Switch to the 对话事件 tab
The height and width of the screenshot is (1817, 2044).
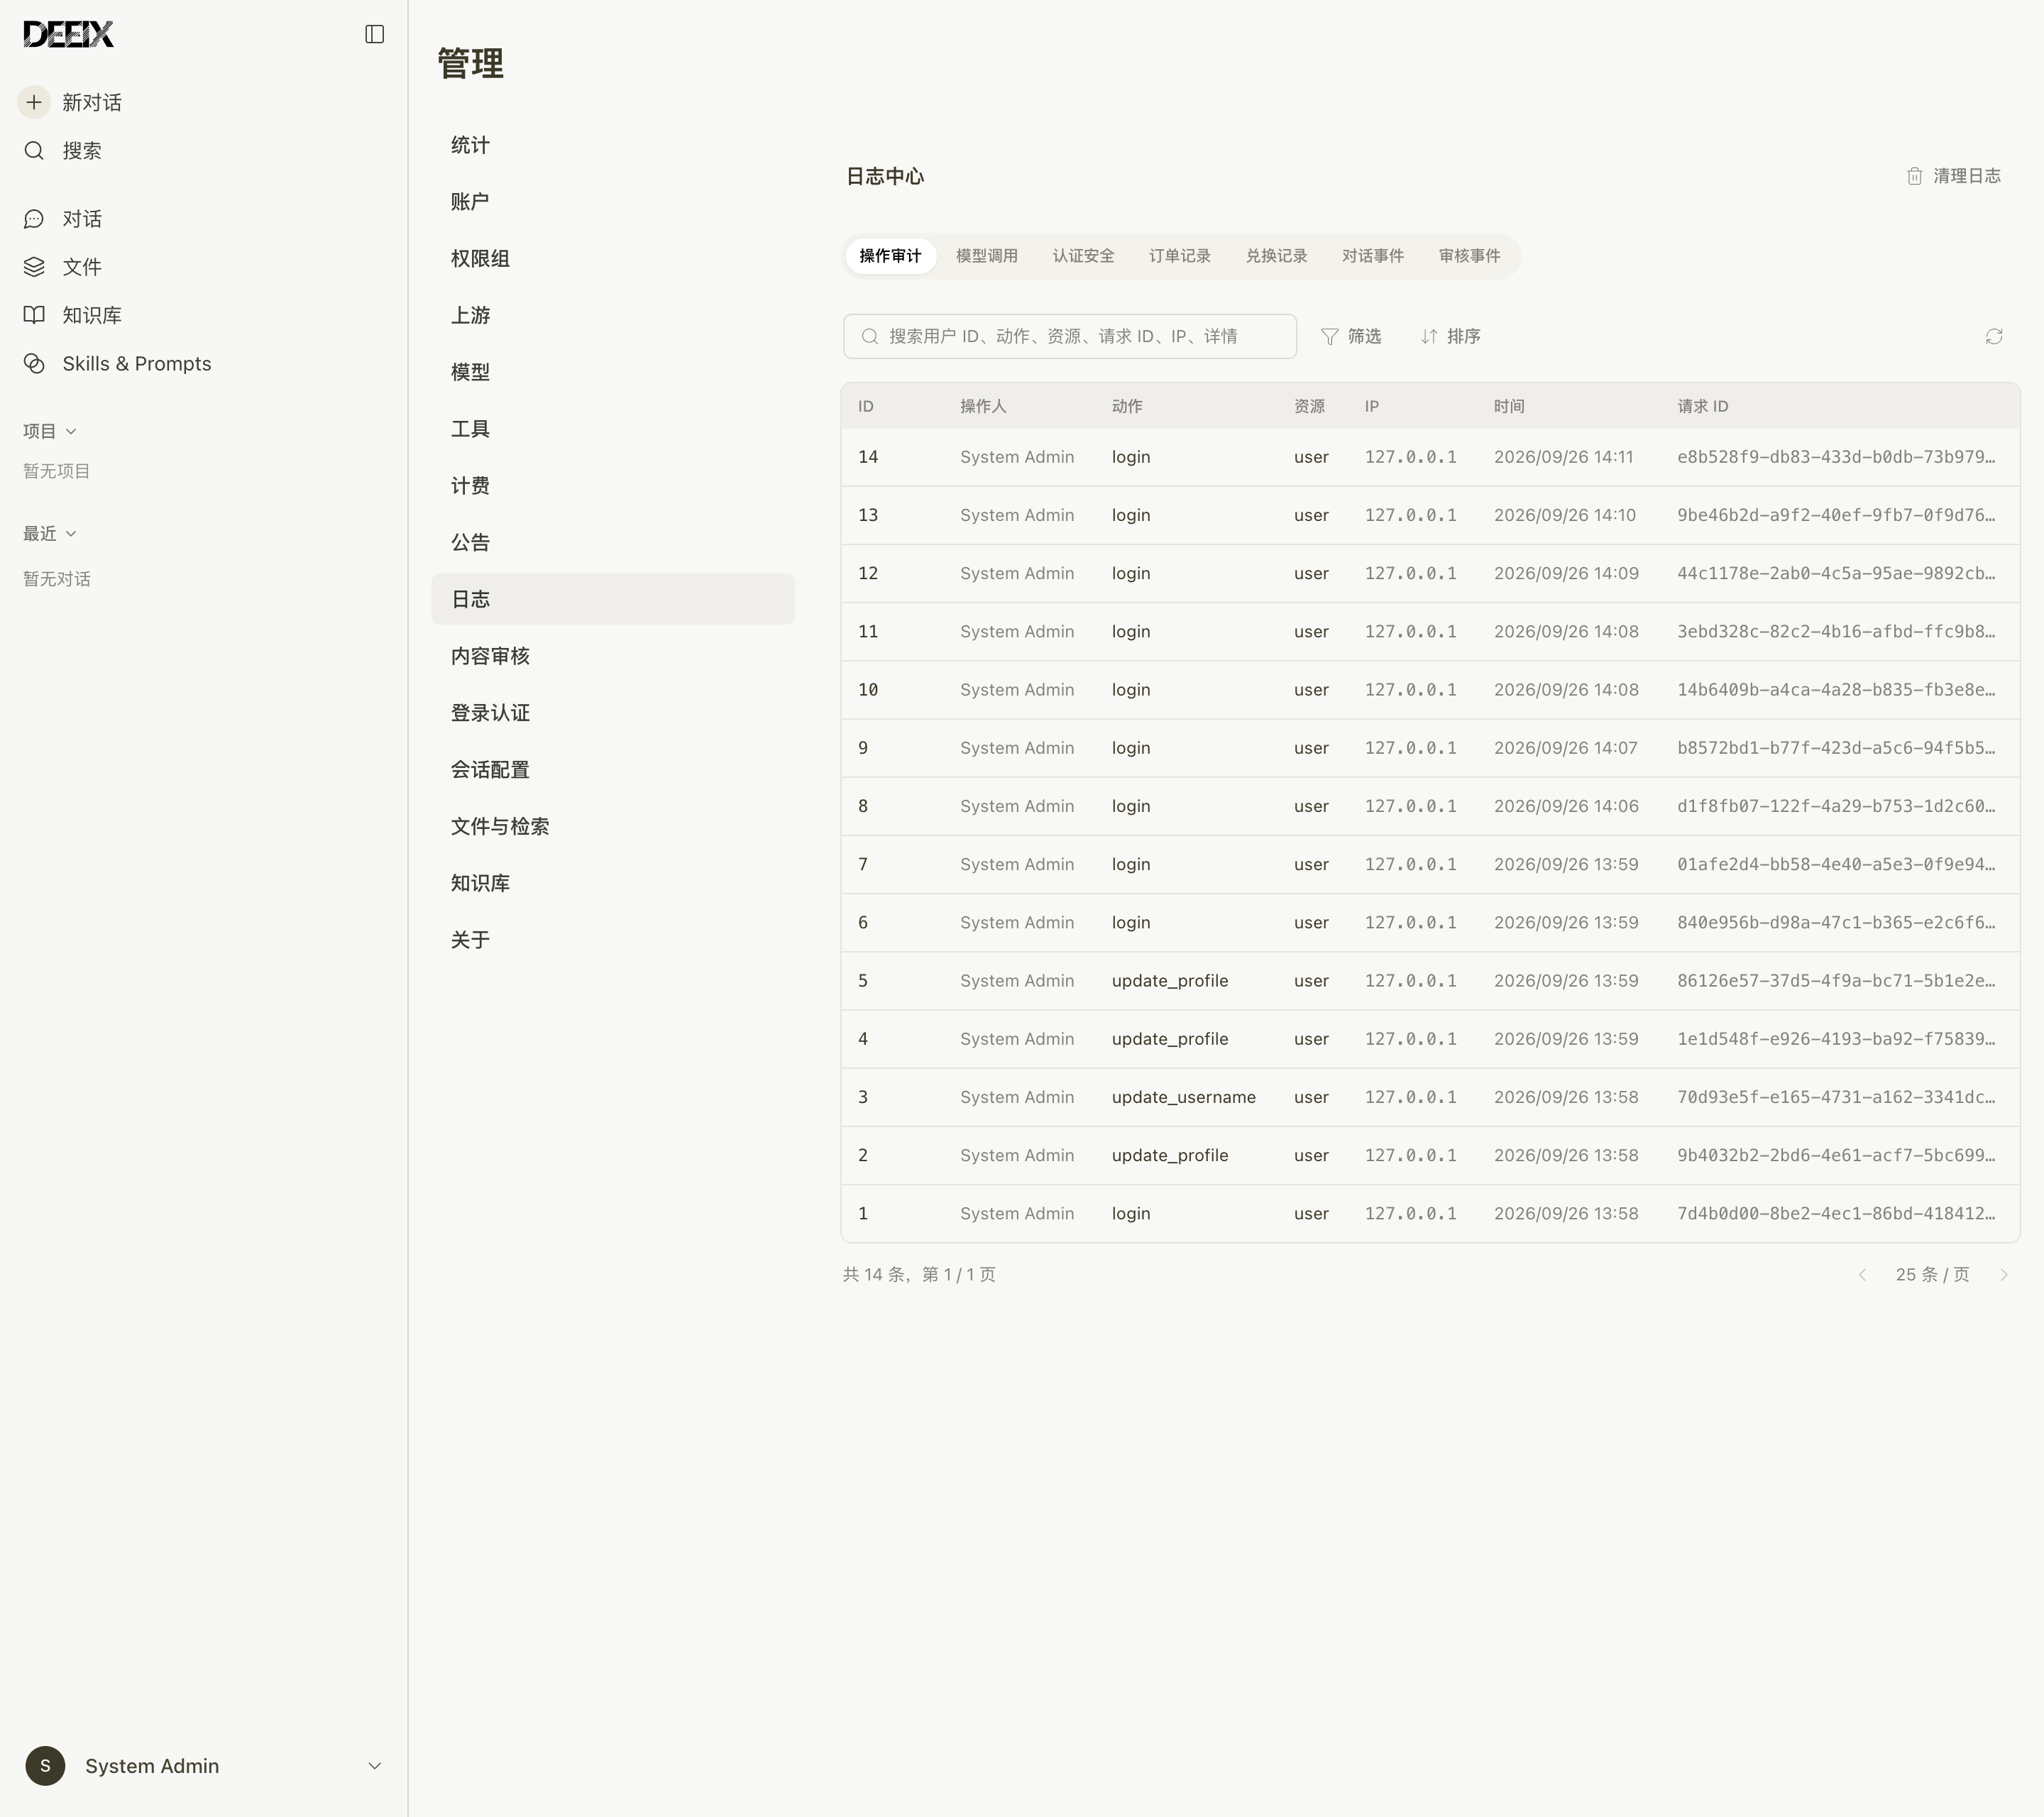pyautogui.click(x=1373, y=256)
